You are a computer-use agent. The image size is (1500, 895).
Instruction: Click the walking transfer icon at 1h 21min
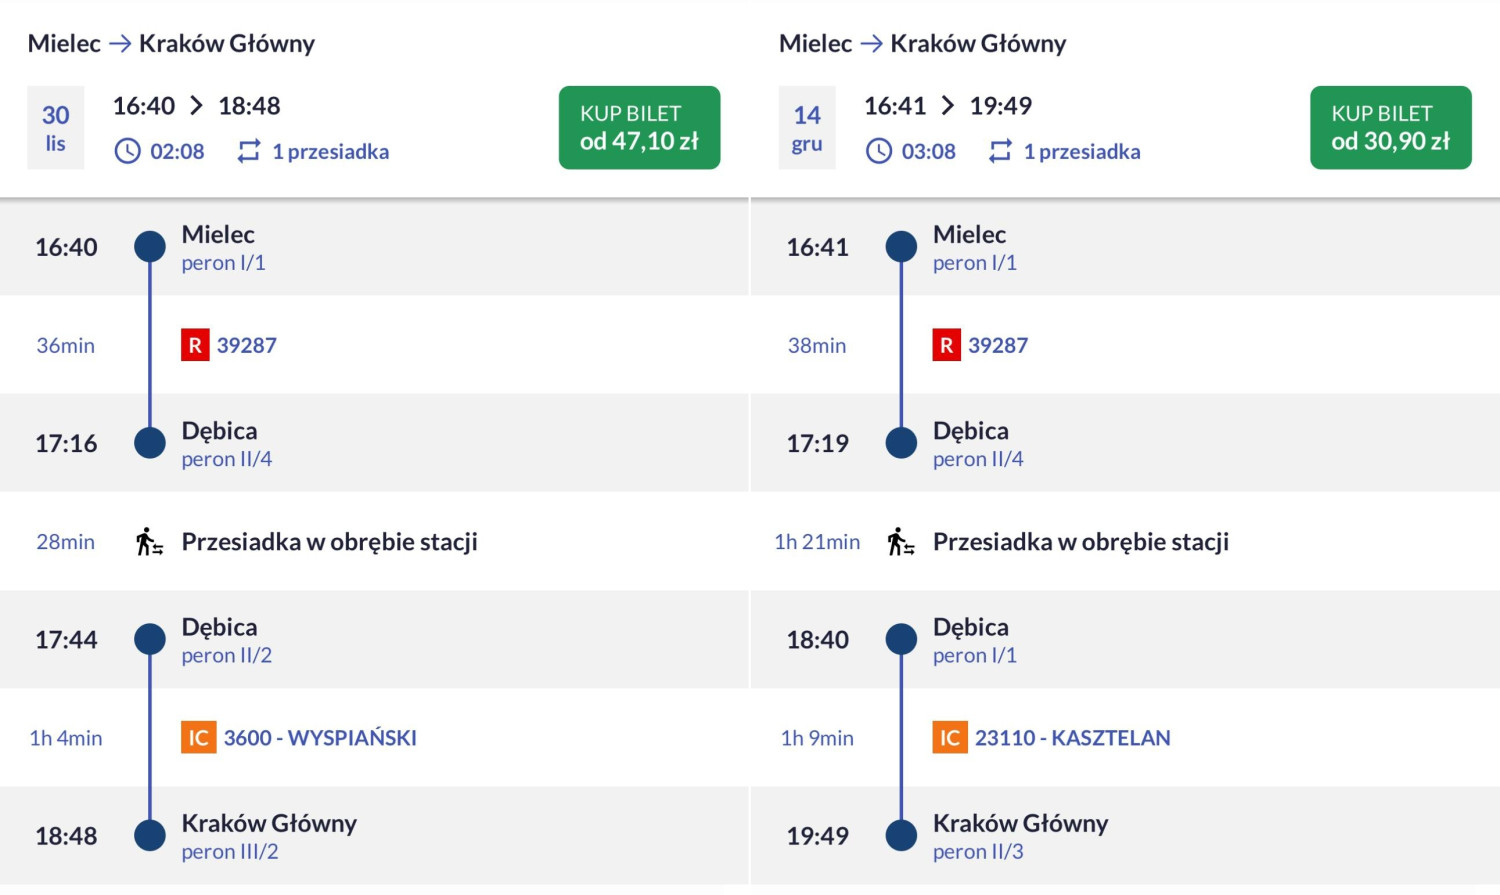[900, 542]
